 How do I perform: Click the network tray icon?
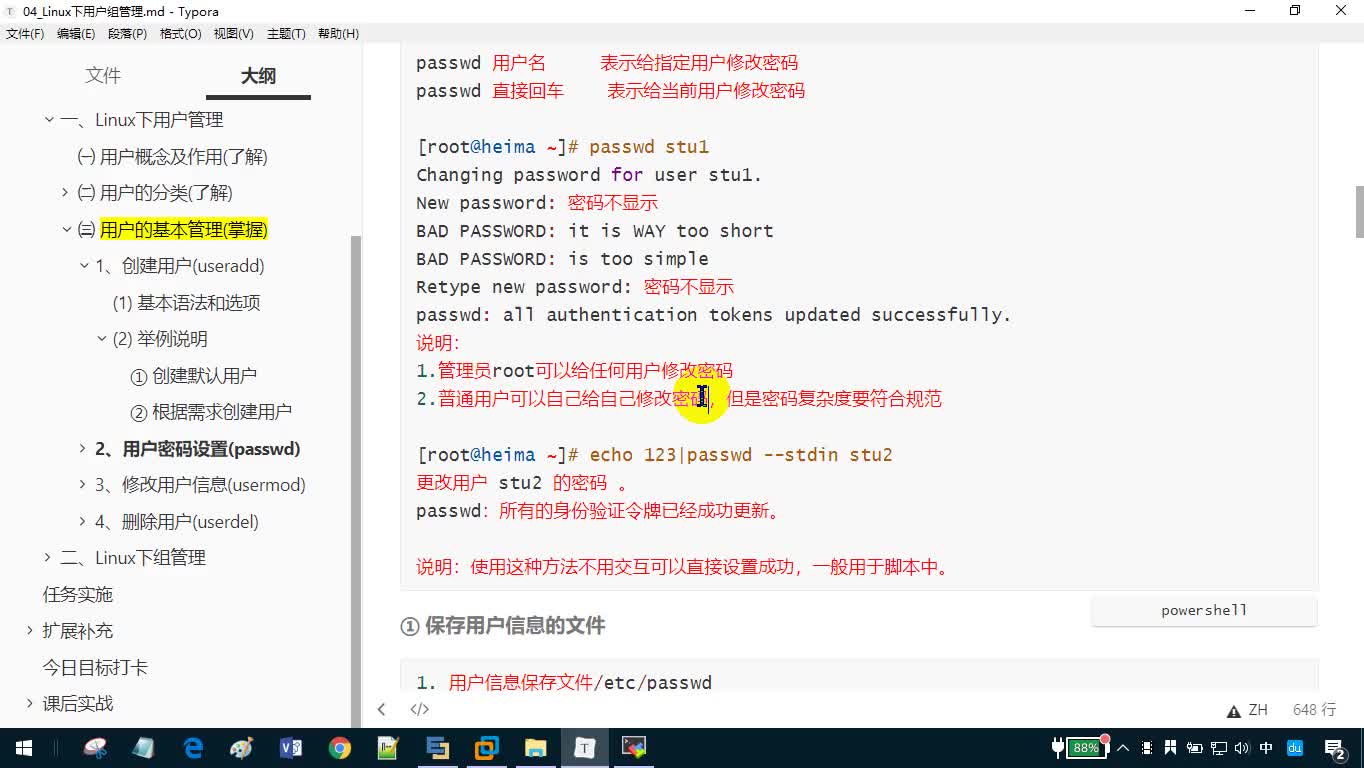pyautogui.click(x=1219, y=748)
